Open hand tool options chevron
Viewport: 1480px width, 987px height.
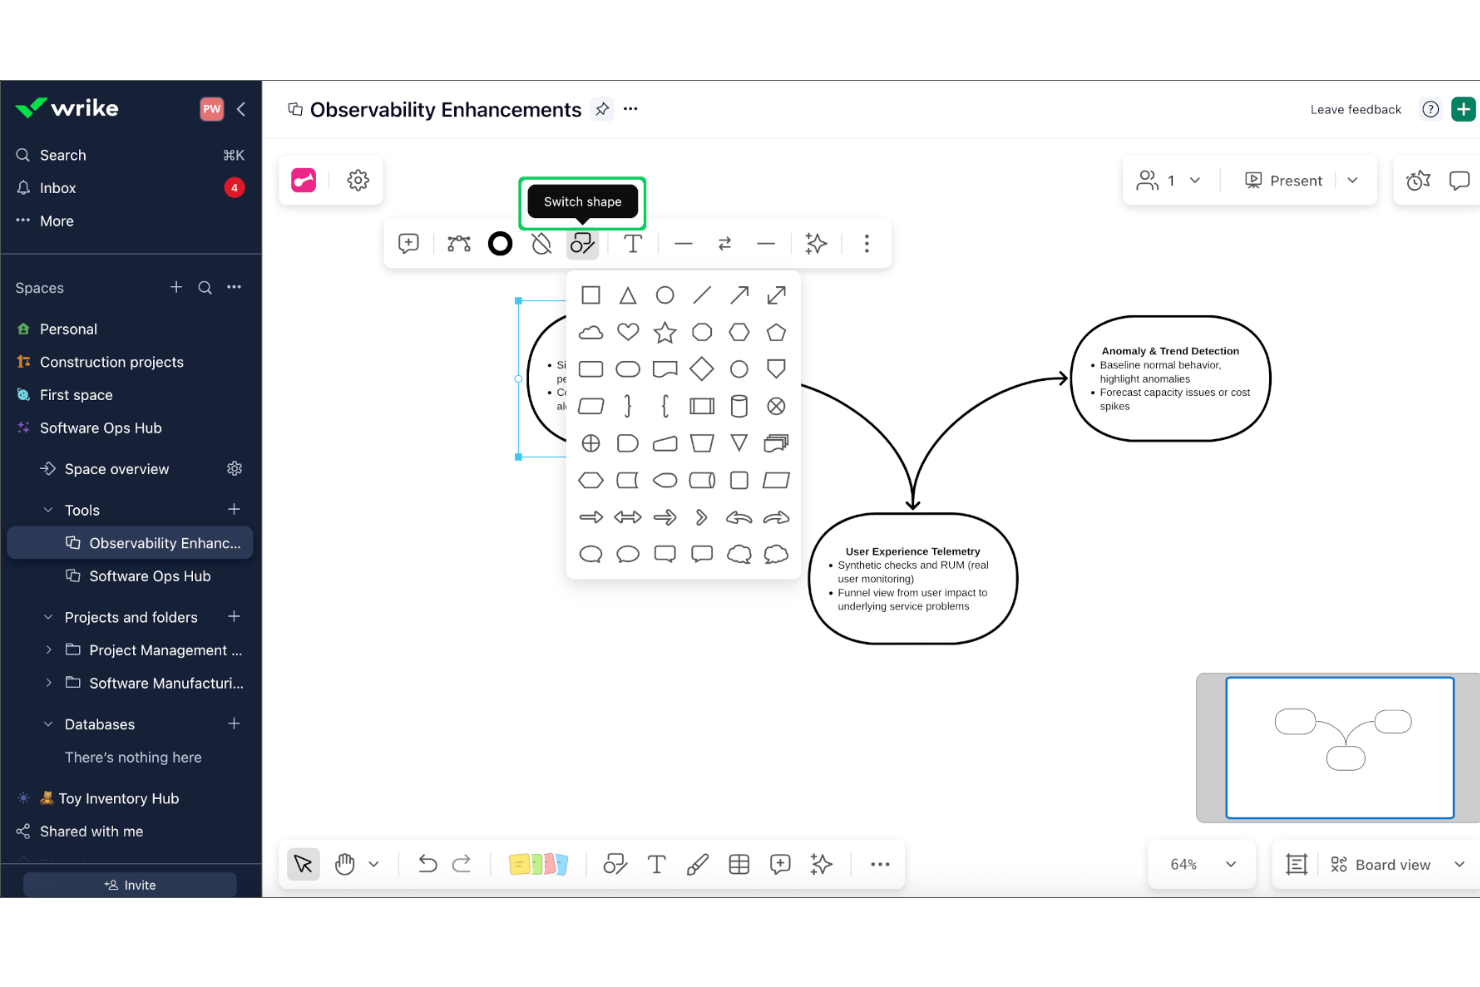point(374,865)
